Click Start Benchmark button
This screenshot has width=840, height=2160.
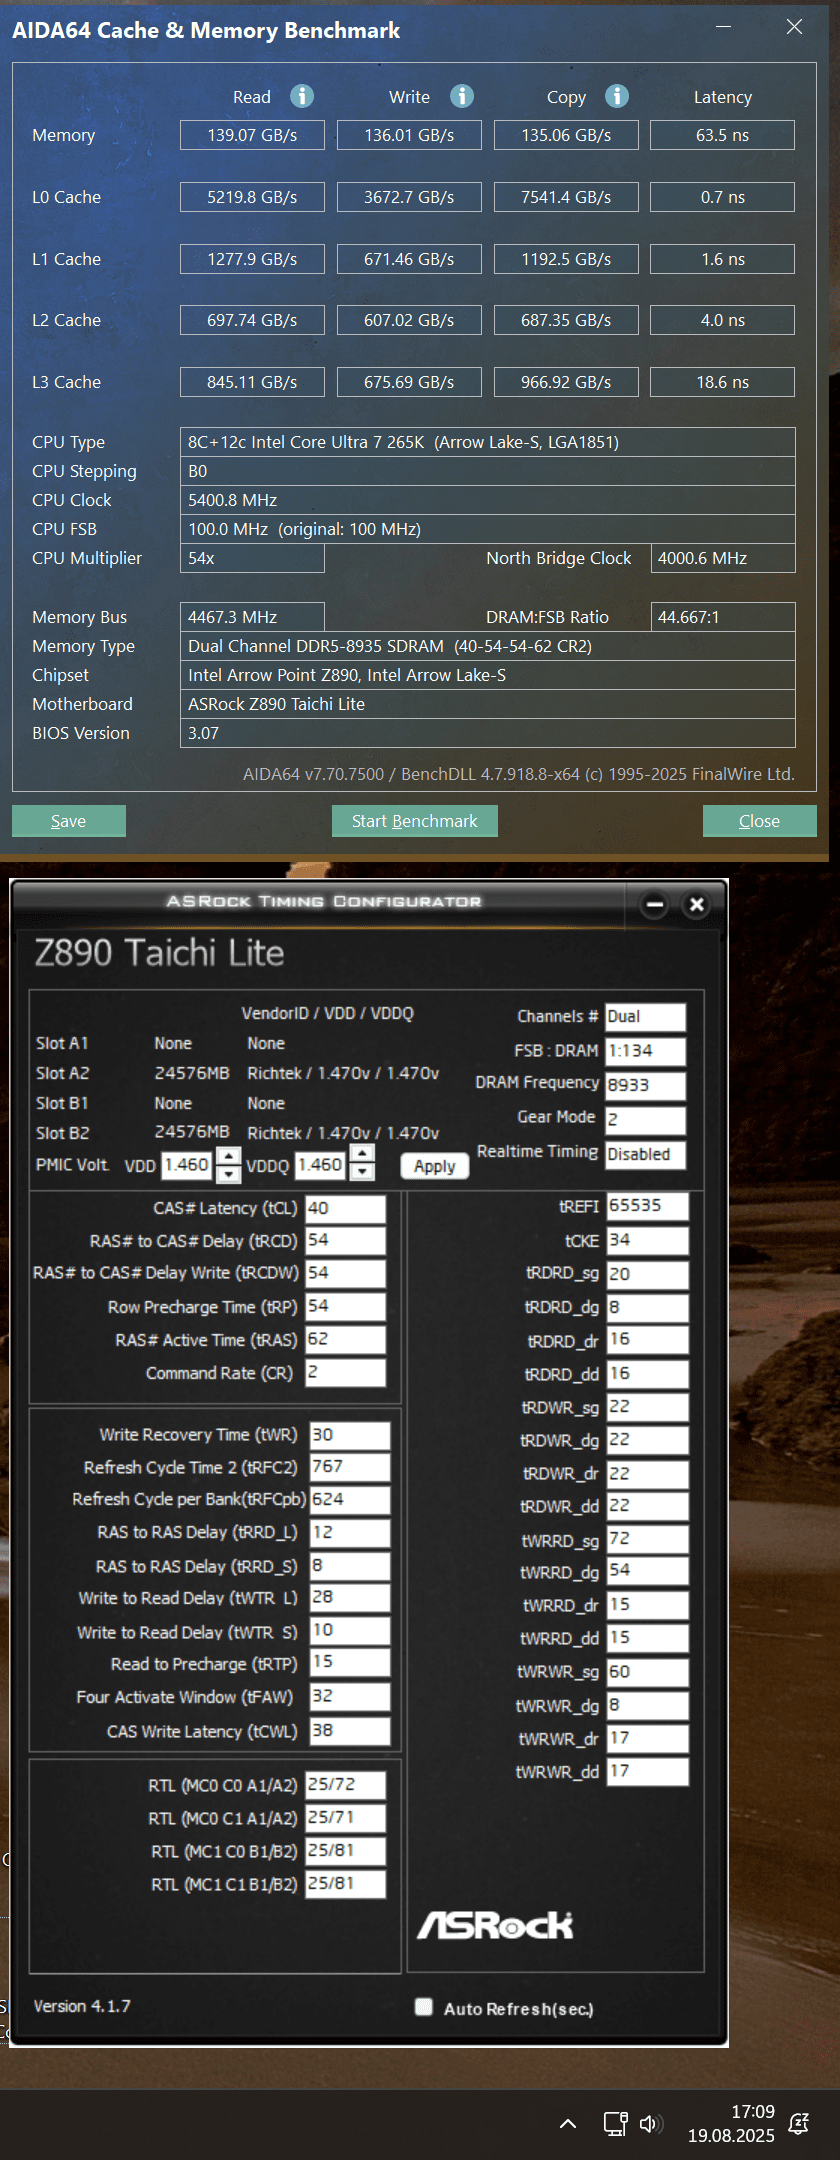coord(415,821)
